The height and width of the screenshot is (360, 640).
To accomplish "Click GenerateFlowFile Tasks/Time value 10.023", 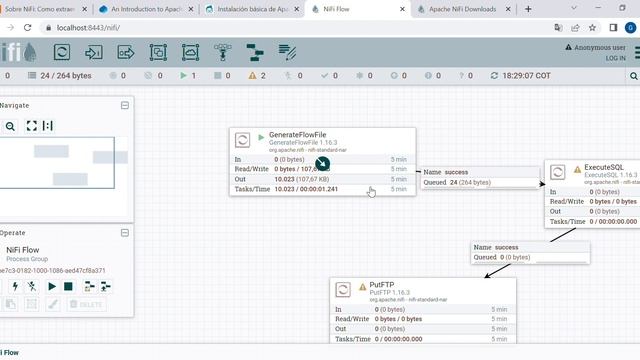I will (x=306, y=189).
